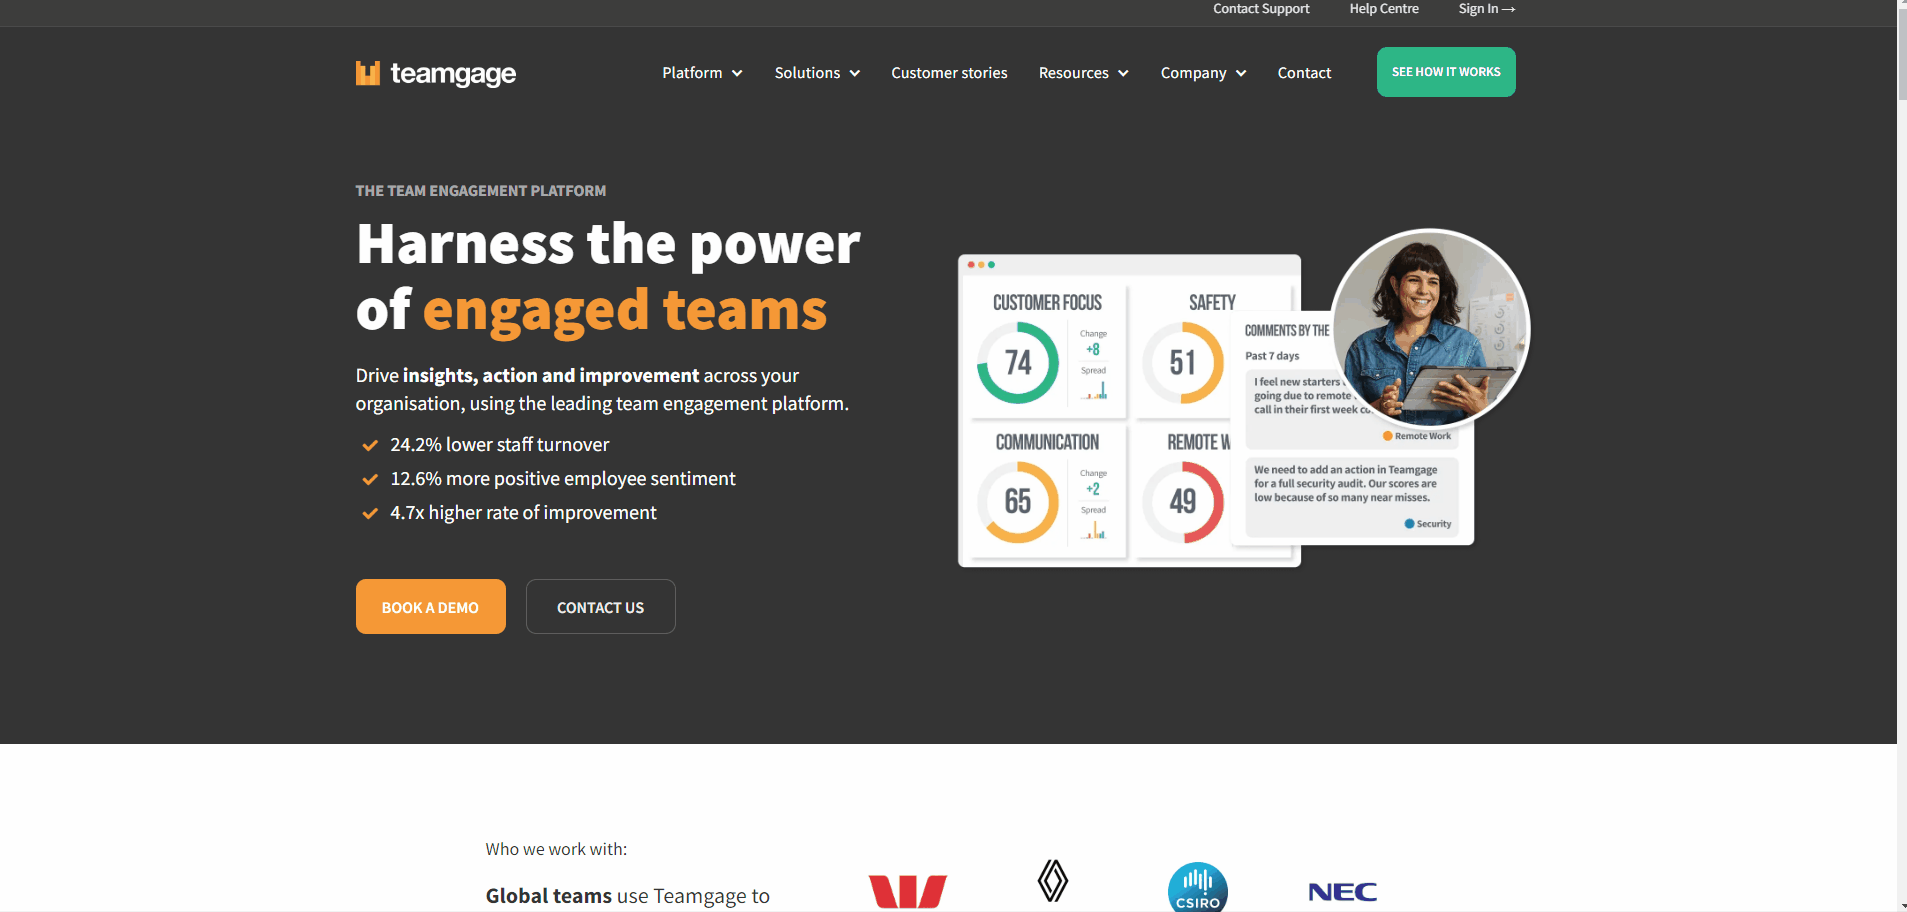This screenshot has height=912, width=1907.
Task: Click the woman with tablet photo
Action: pyautogui.click(x=1430, y=328)
